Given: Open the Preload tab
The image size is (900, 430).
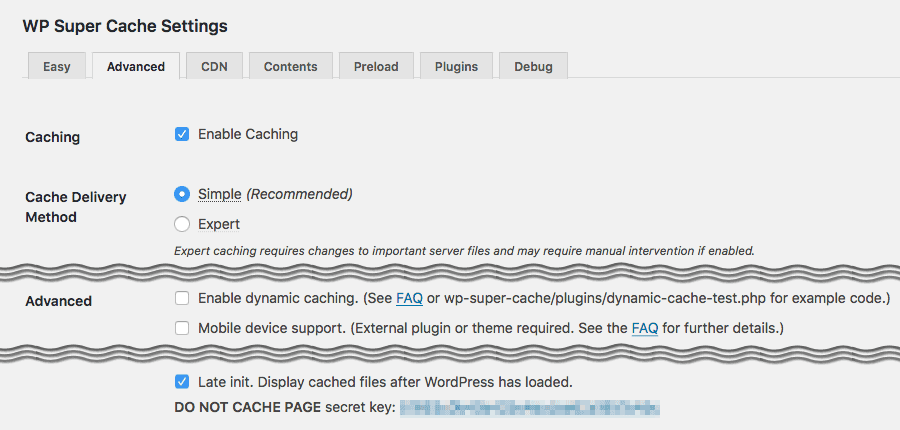Looking at the screenshot, I should (376, 66).
